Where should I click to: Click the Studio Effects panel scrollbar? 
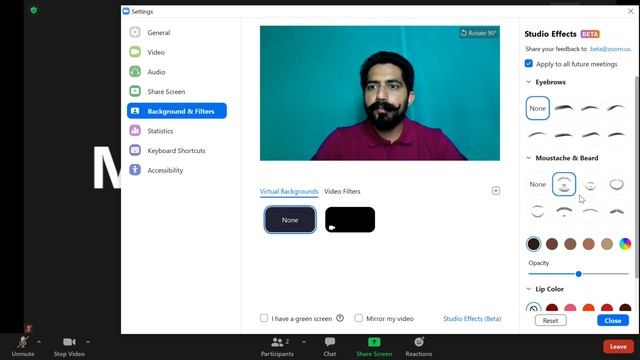(637, 178)
